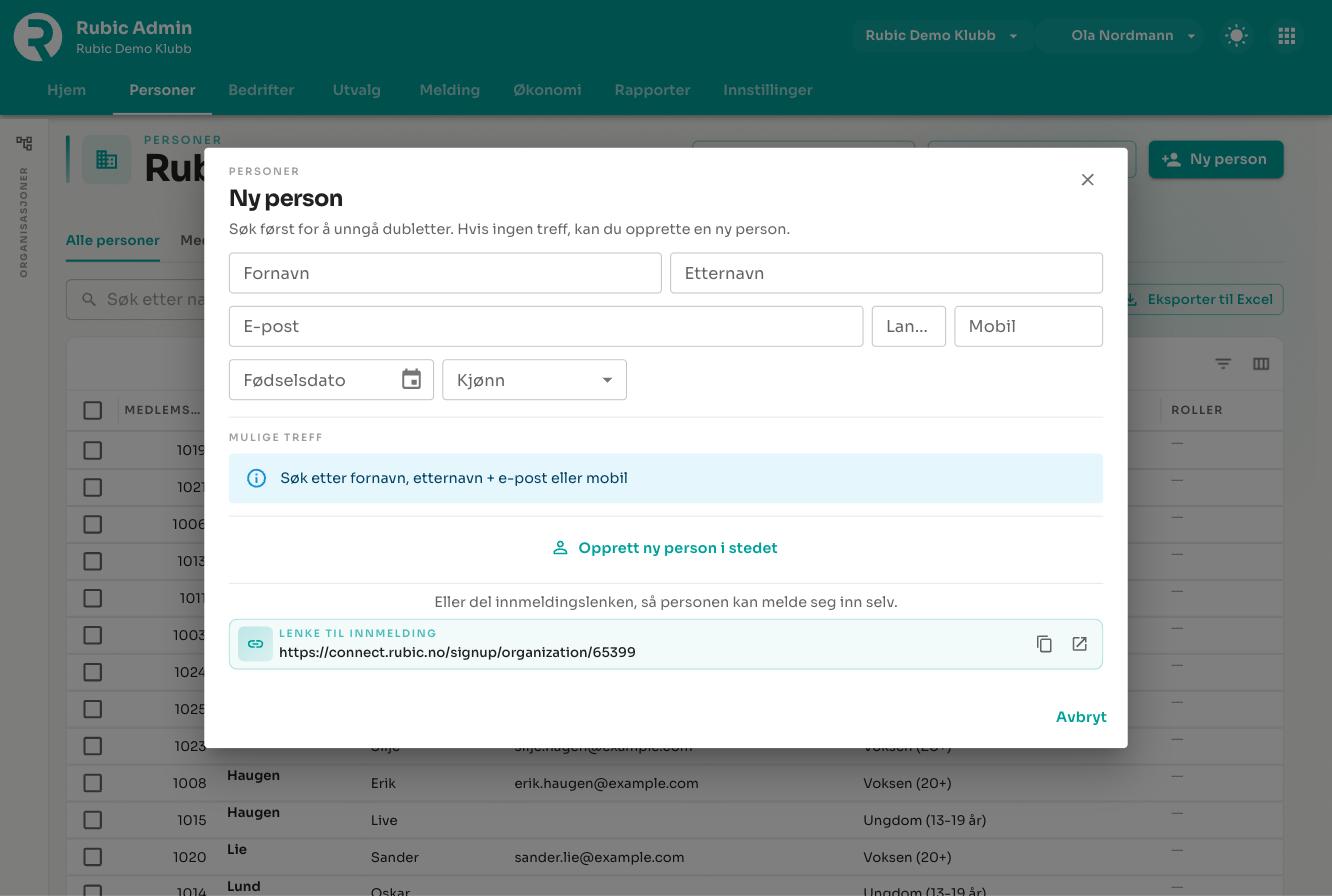Open the Innstillinger menu
The width and height of the screenshot is (1332, 896).
(768, 90)
